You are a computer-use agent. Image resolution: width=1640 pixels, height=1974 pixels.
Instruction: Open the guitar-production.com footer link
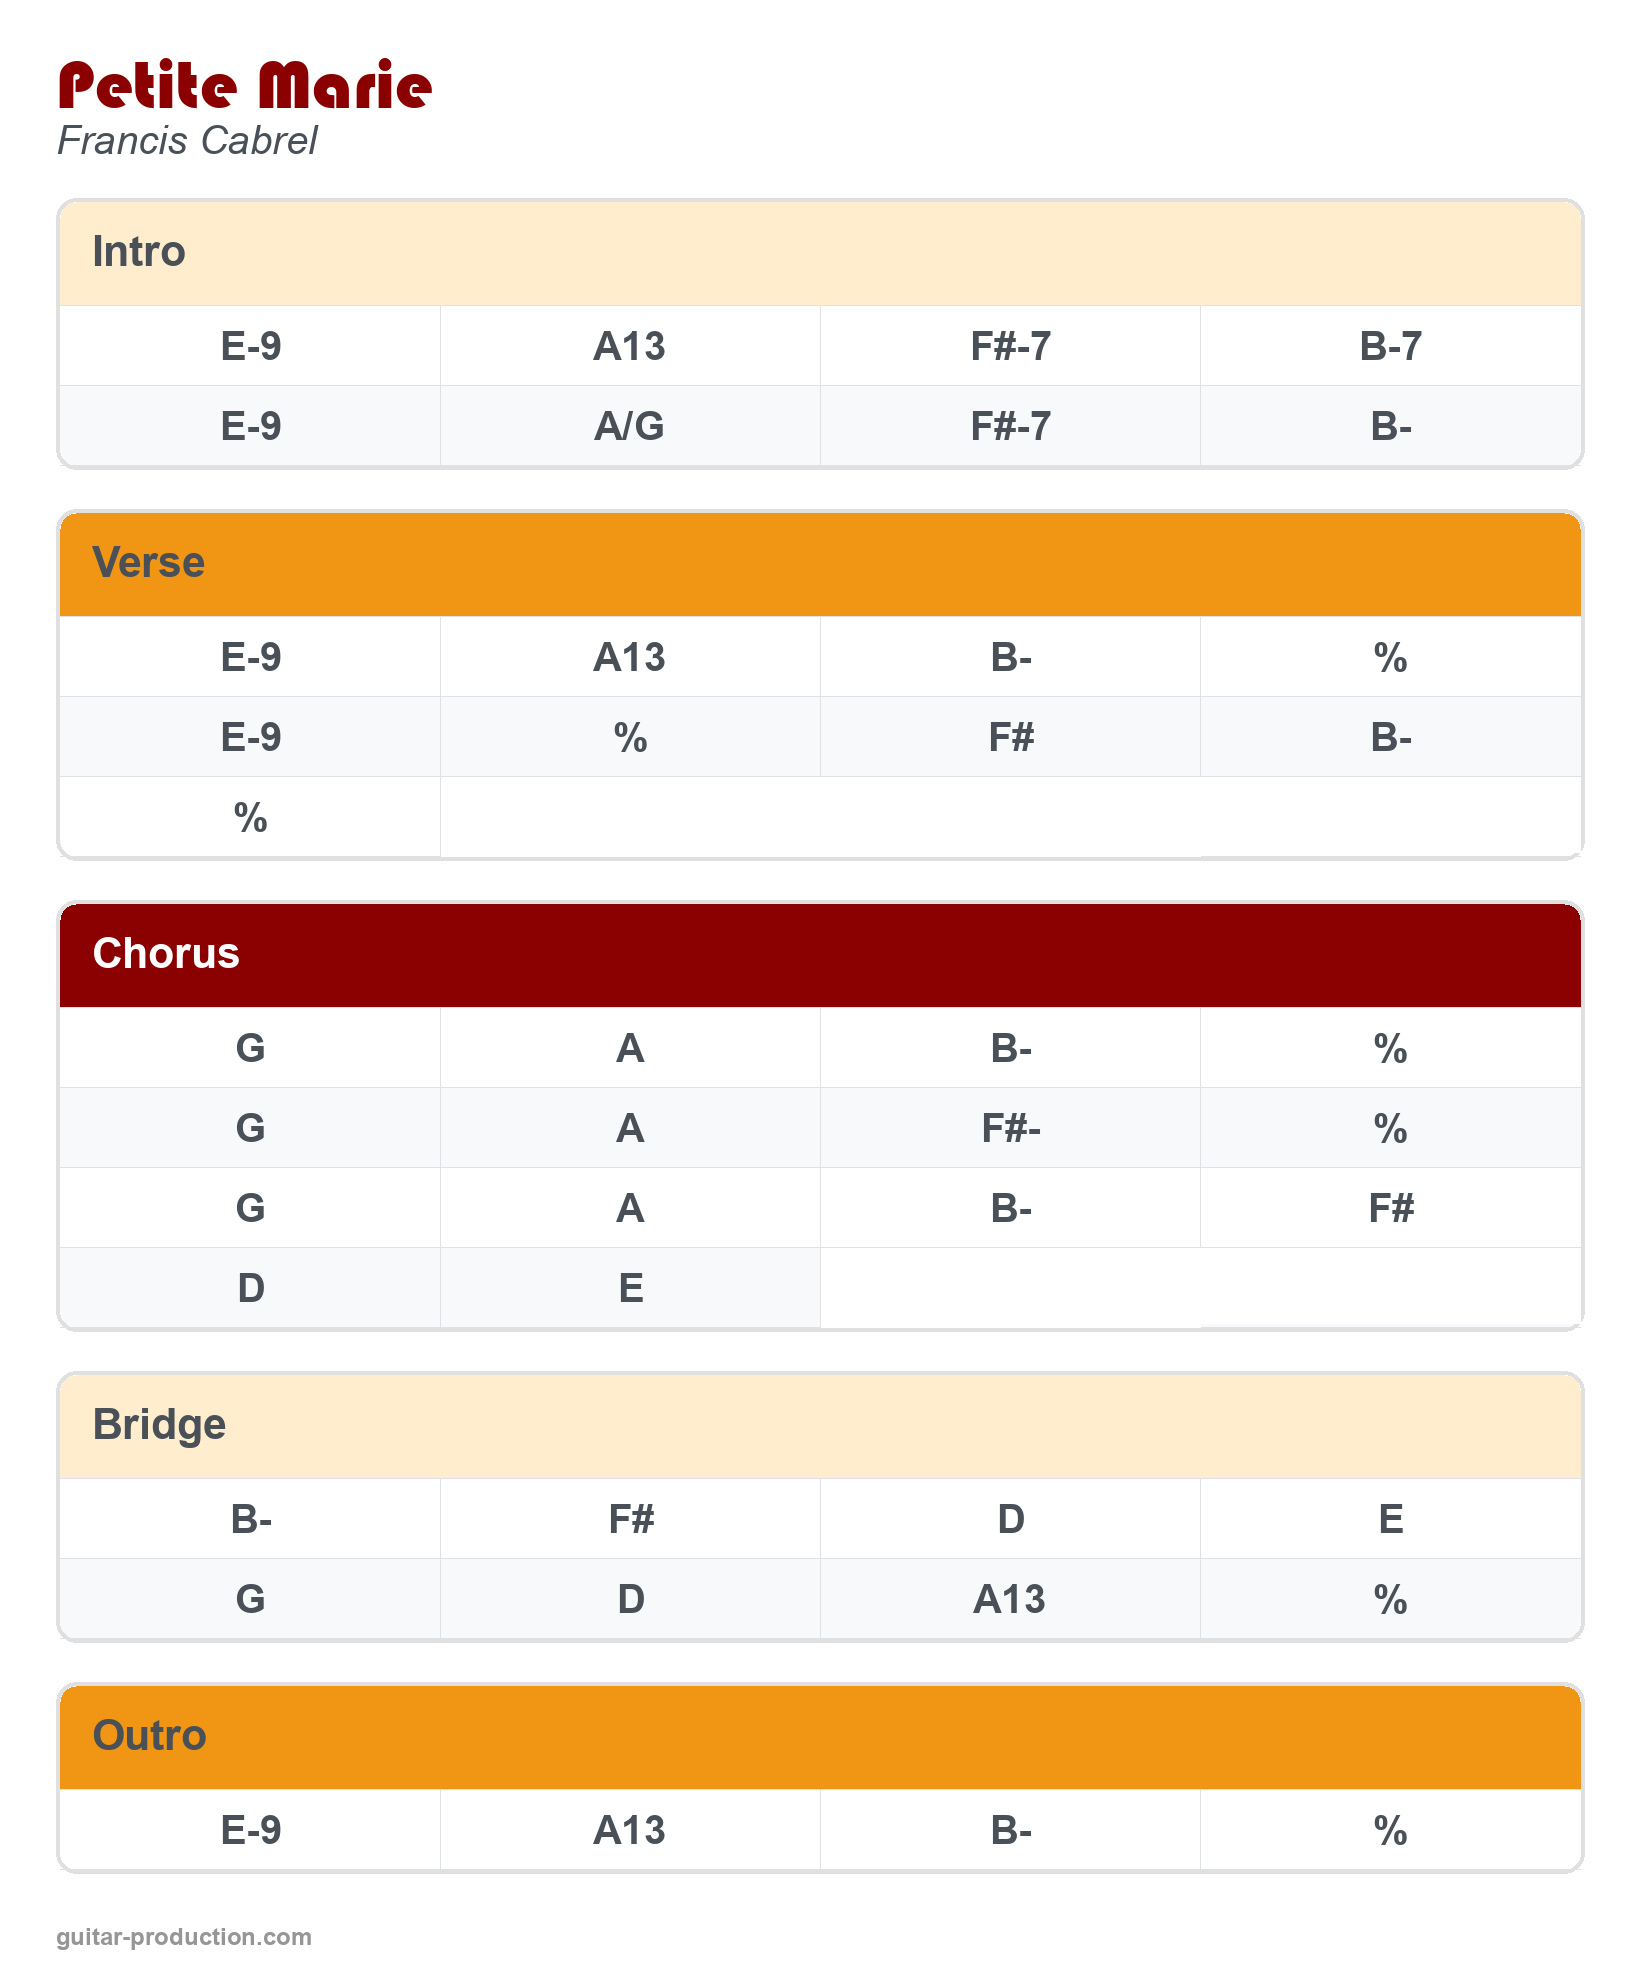pos(184,1937)
